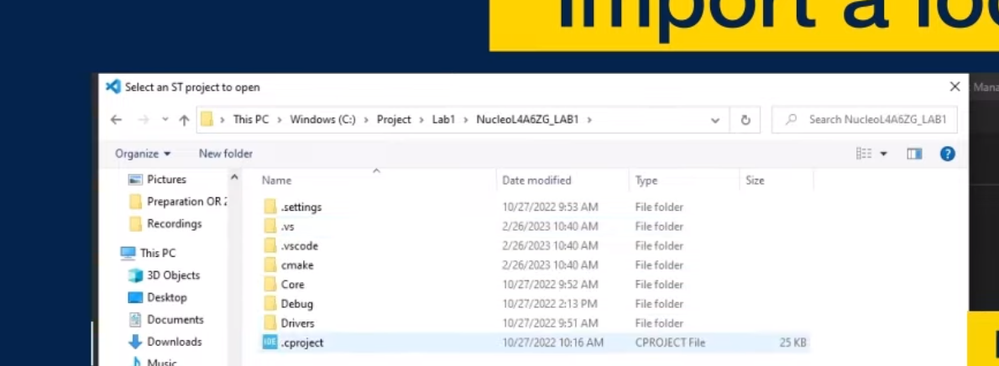Expand the view options dropdown arrow

[x=884, y=154]
